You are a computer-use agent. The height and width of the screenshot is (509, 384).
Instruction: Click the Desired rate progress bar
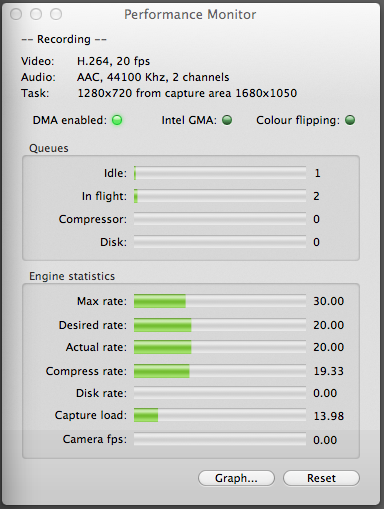coord(220,325)
